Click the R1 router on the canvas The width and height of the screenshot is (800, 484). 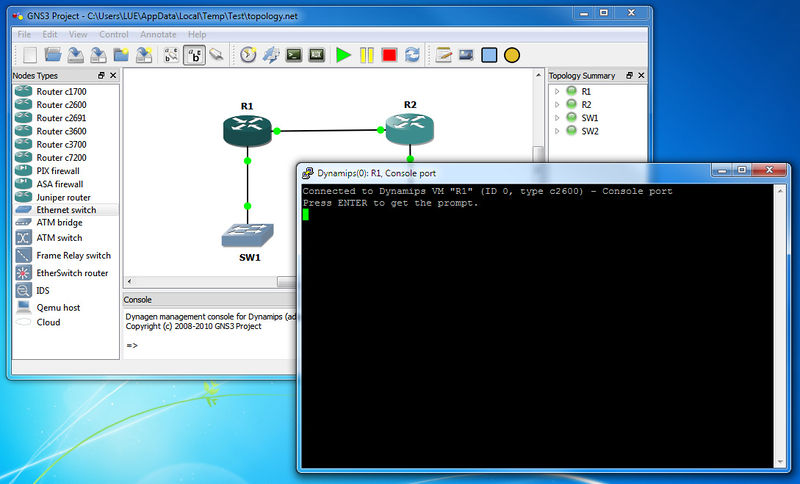[247, 130]
